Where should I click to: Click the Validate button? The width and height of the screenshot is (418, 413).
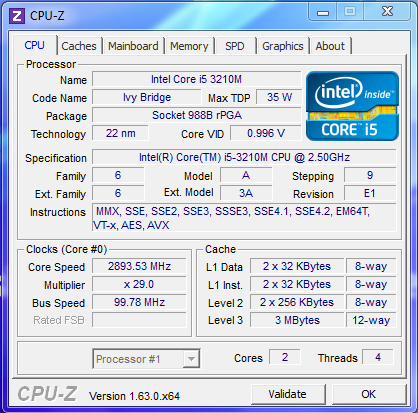288,394
